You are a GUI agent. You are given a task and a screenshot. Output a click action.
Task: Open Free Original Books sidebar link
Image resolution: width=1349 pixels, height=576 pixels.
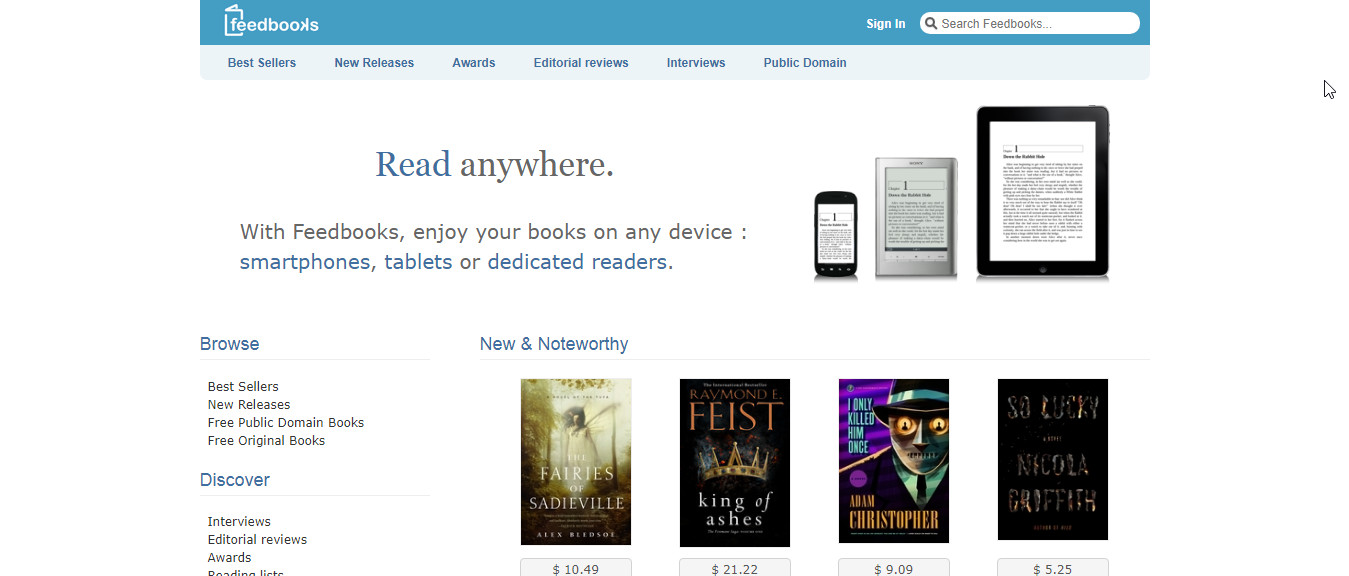click(267, 441)
